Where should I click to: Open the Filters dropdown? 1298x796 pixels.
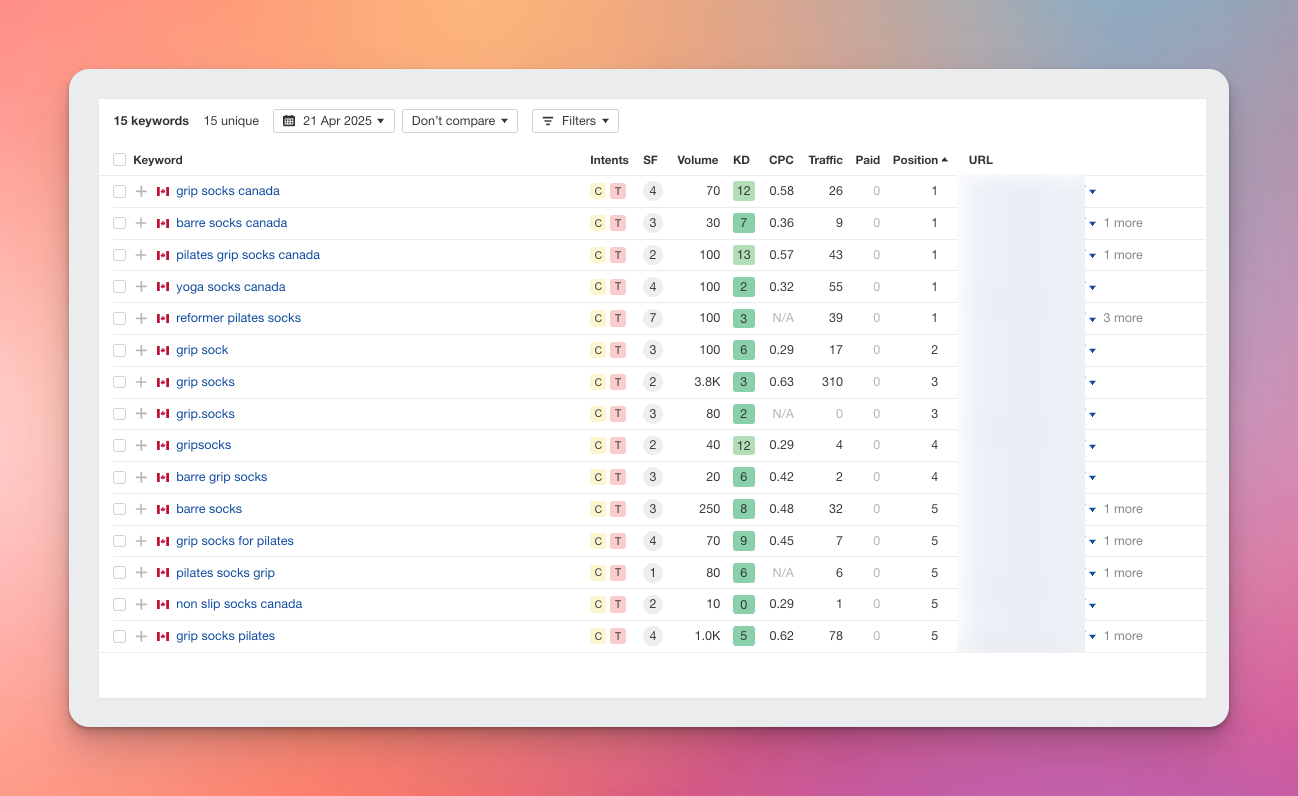coord(575,121)
